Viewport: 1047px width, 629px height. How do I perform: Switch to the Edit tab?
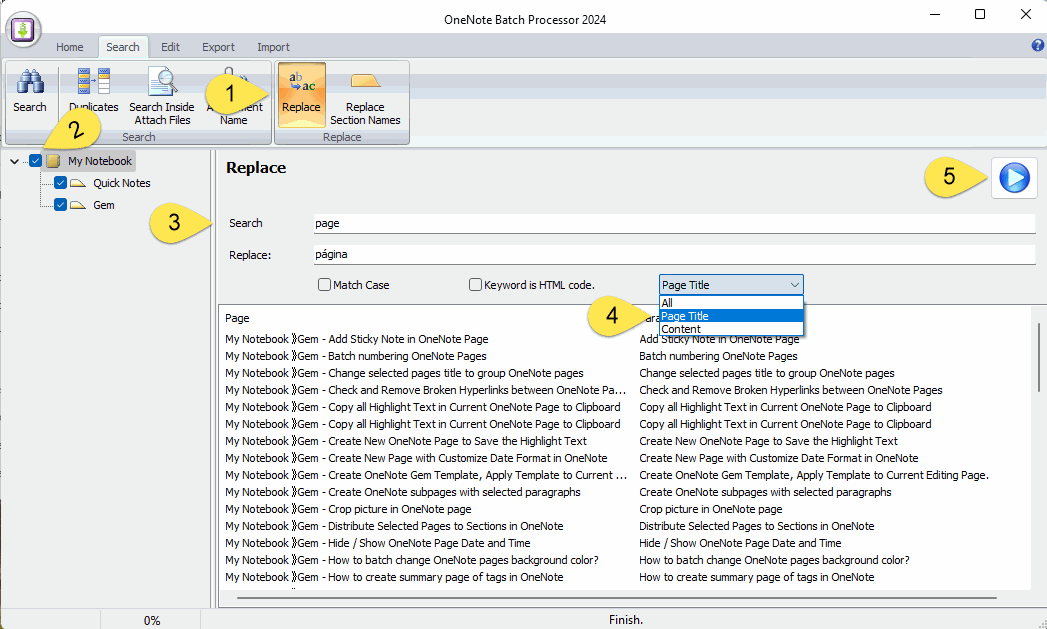170,47
